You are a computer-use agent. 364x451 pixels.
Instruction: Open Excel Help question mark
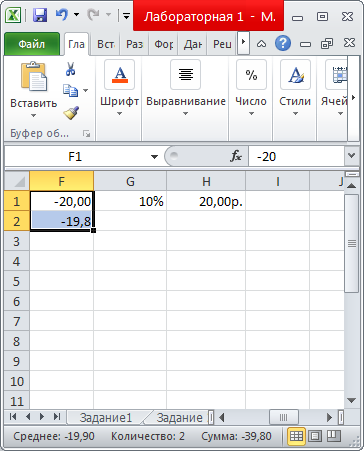pos(283,43)
